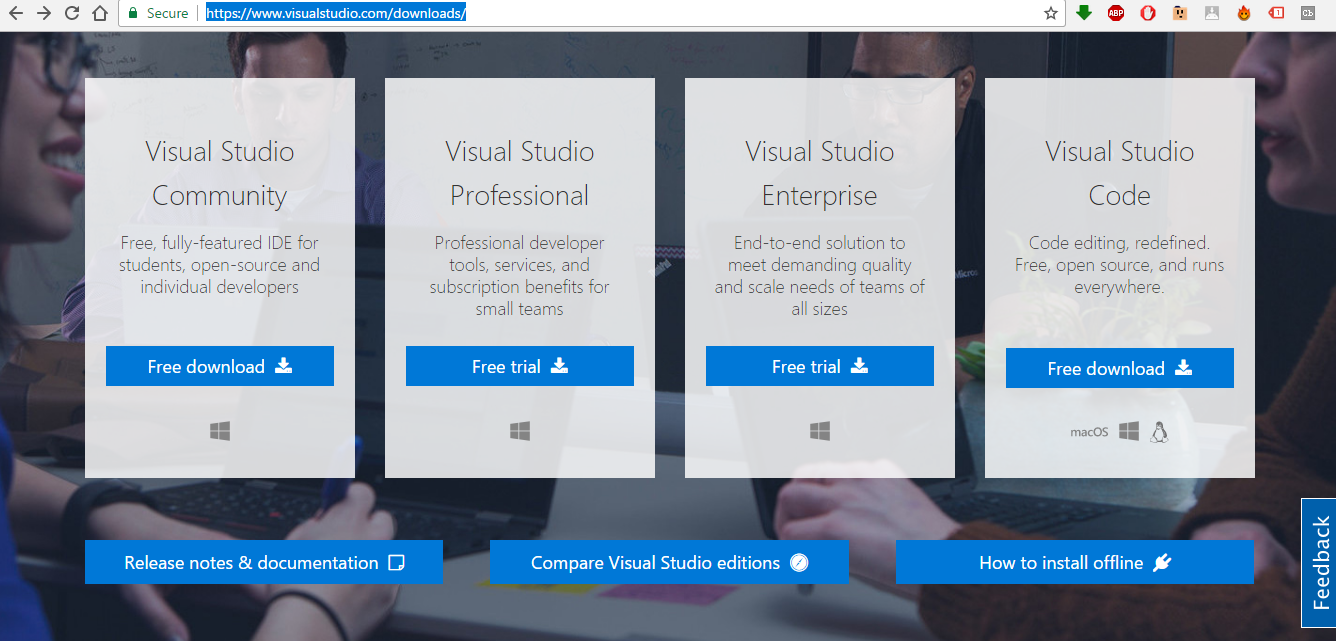Click Windows logo under Visual Studio Enterprise
The image size is (1336, 641).
point(820,431)
